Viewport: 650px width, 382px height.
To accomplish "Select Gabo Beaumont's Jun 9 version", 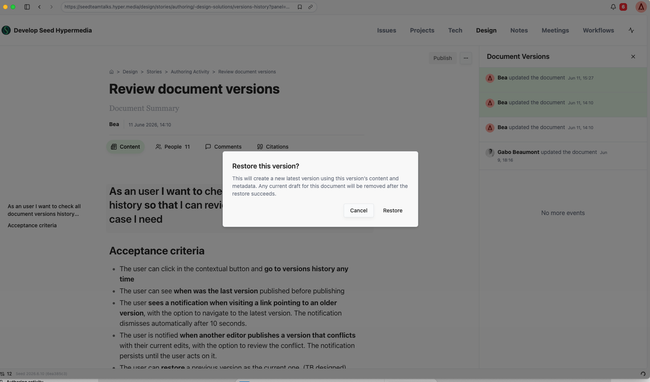I will pyautogui.click(x=563, y=156).
